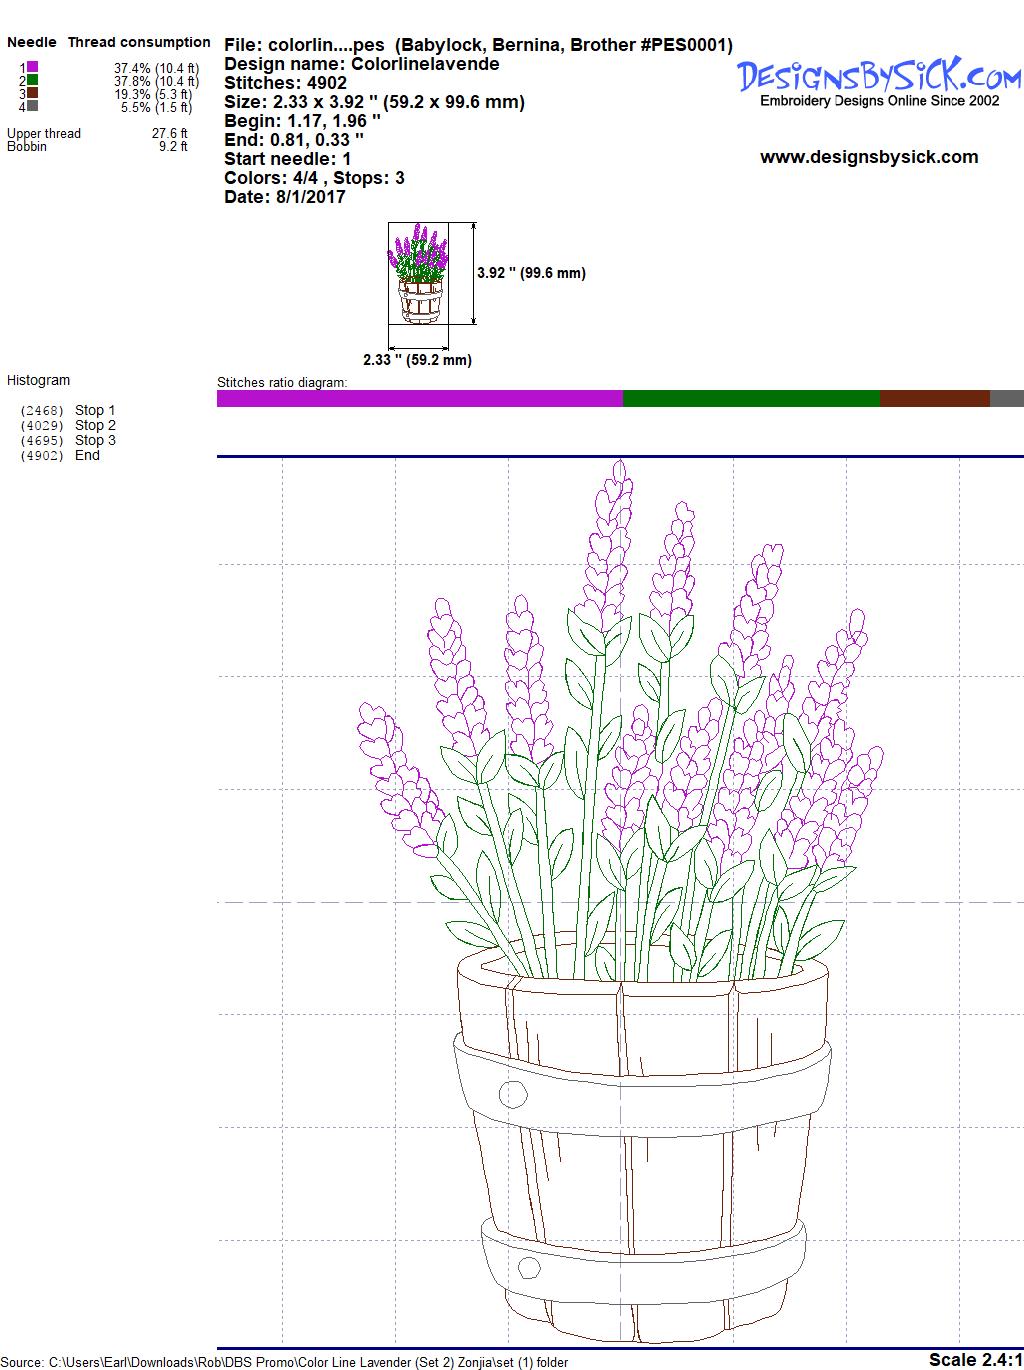Open the www.designsbysick.com link
The image size is (1024, 1370).
point(868,157)
